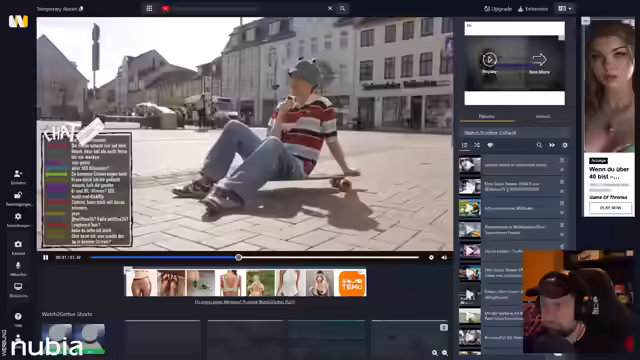Switch to the second tab beside playlists

pyautogui.click(x=542, y=116)
